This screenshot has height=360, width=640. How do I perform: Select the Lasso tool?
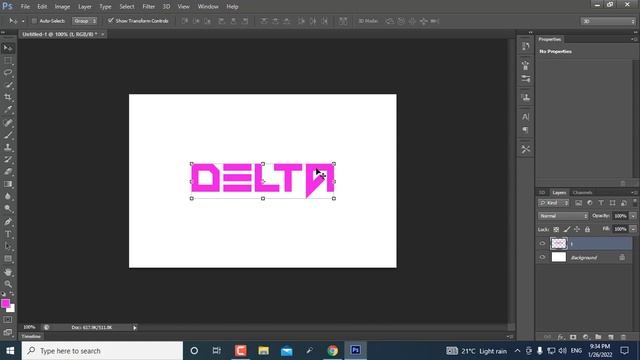[x=8, y=73]
